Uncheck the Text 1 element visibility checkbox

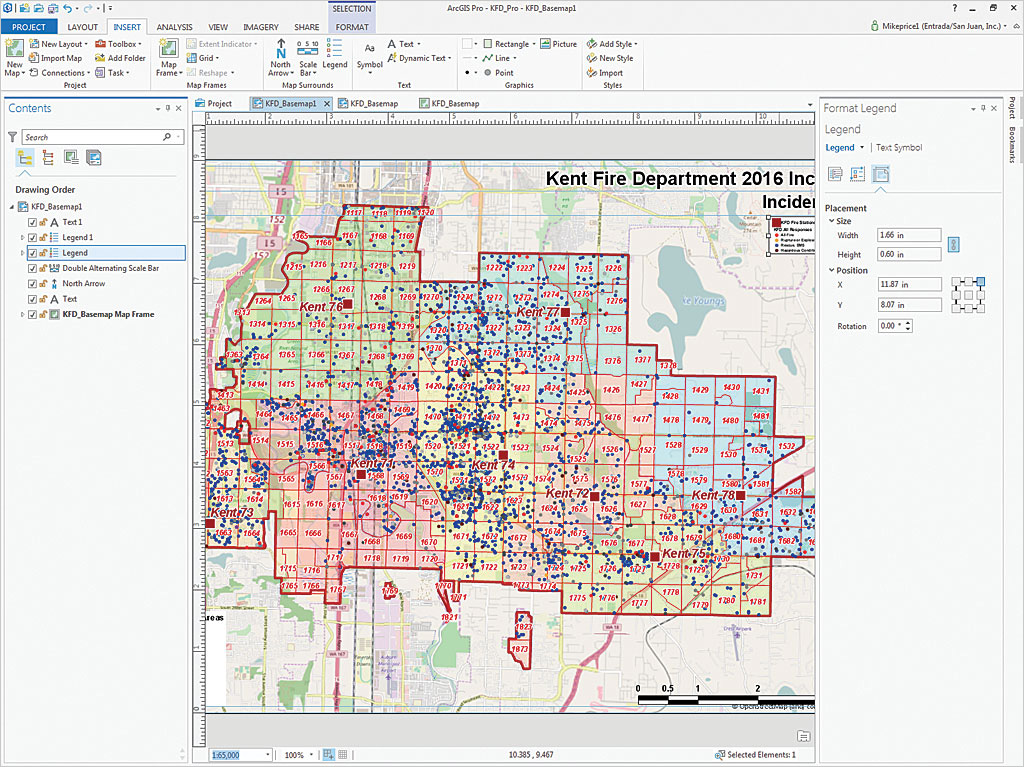click(x=33, y=222)
